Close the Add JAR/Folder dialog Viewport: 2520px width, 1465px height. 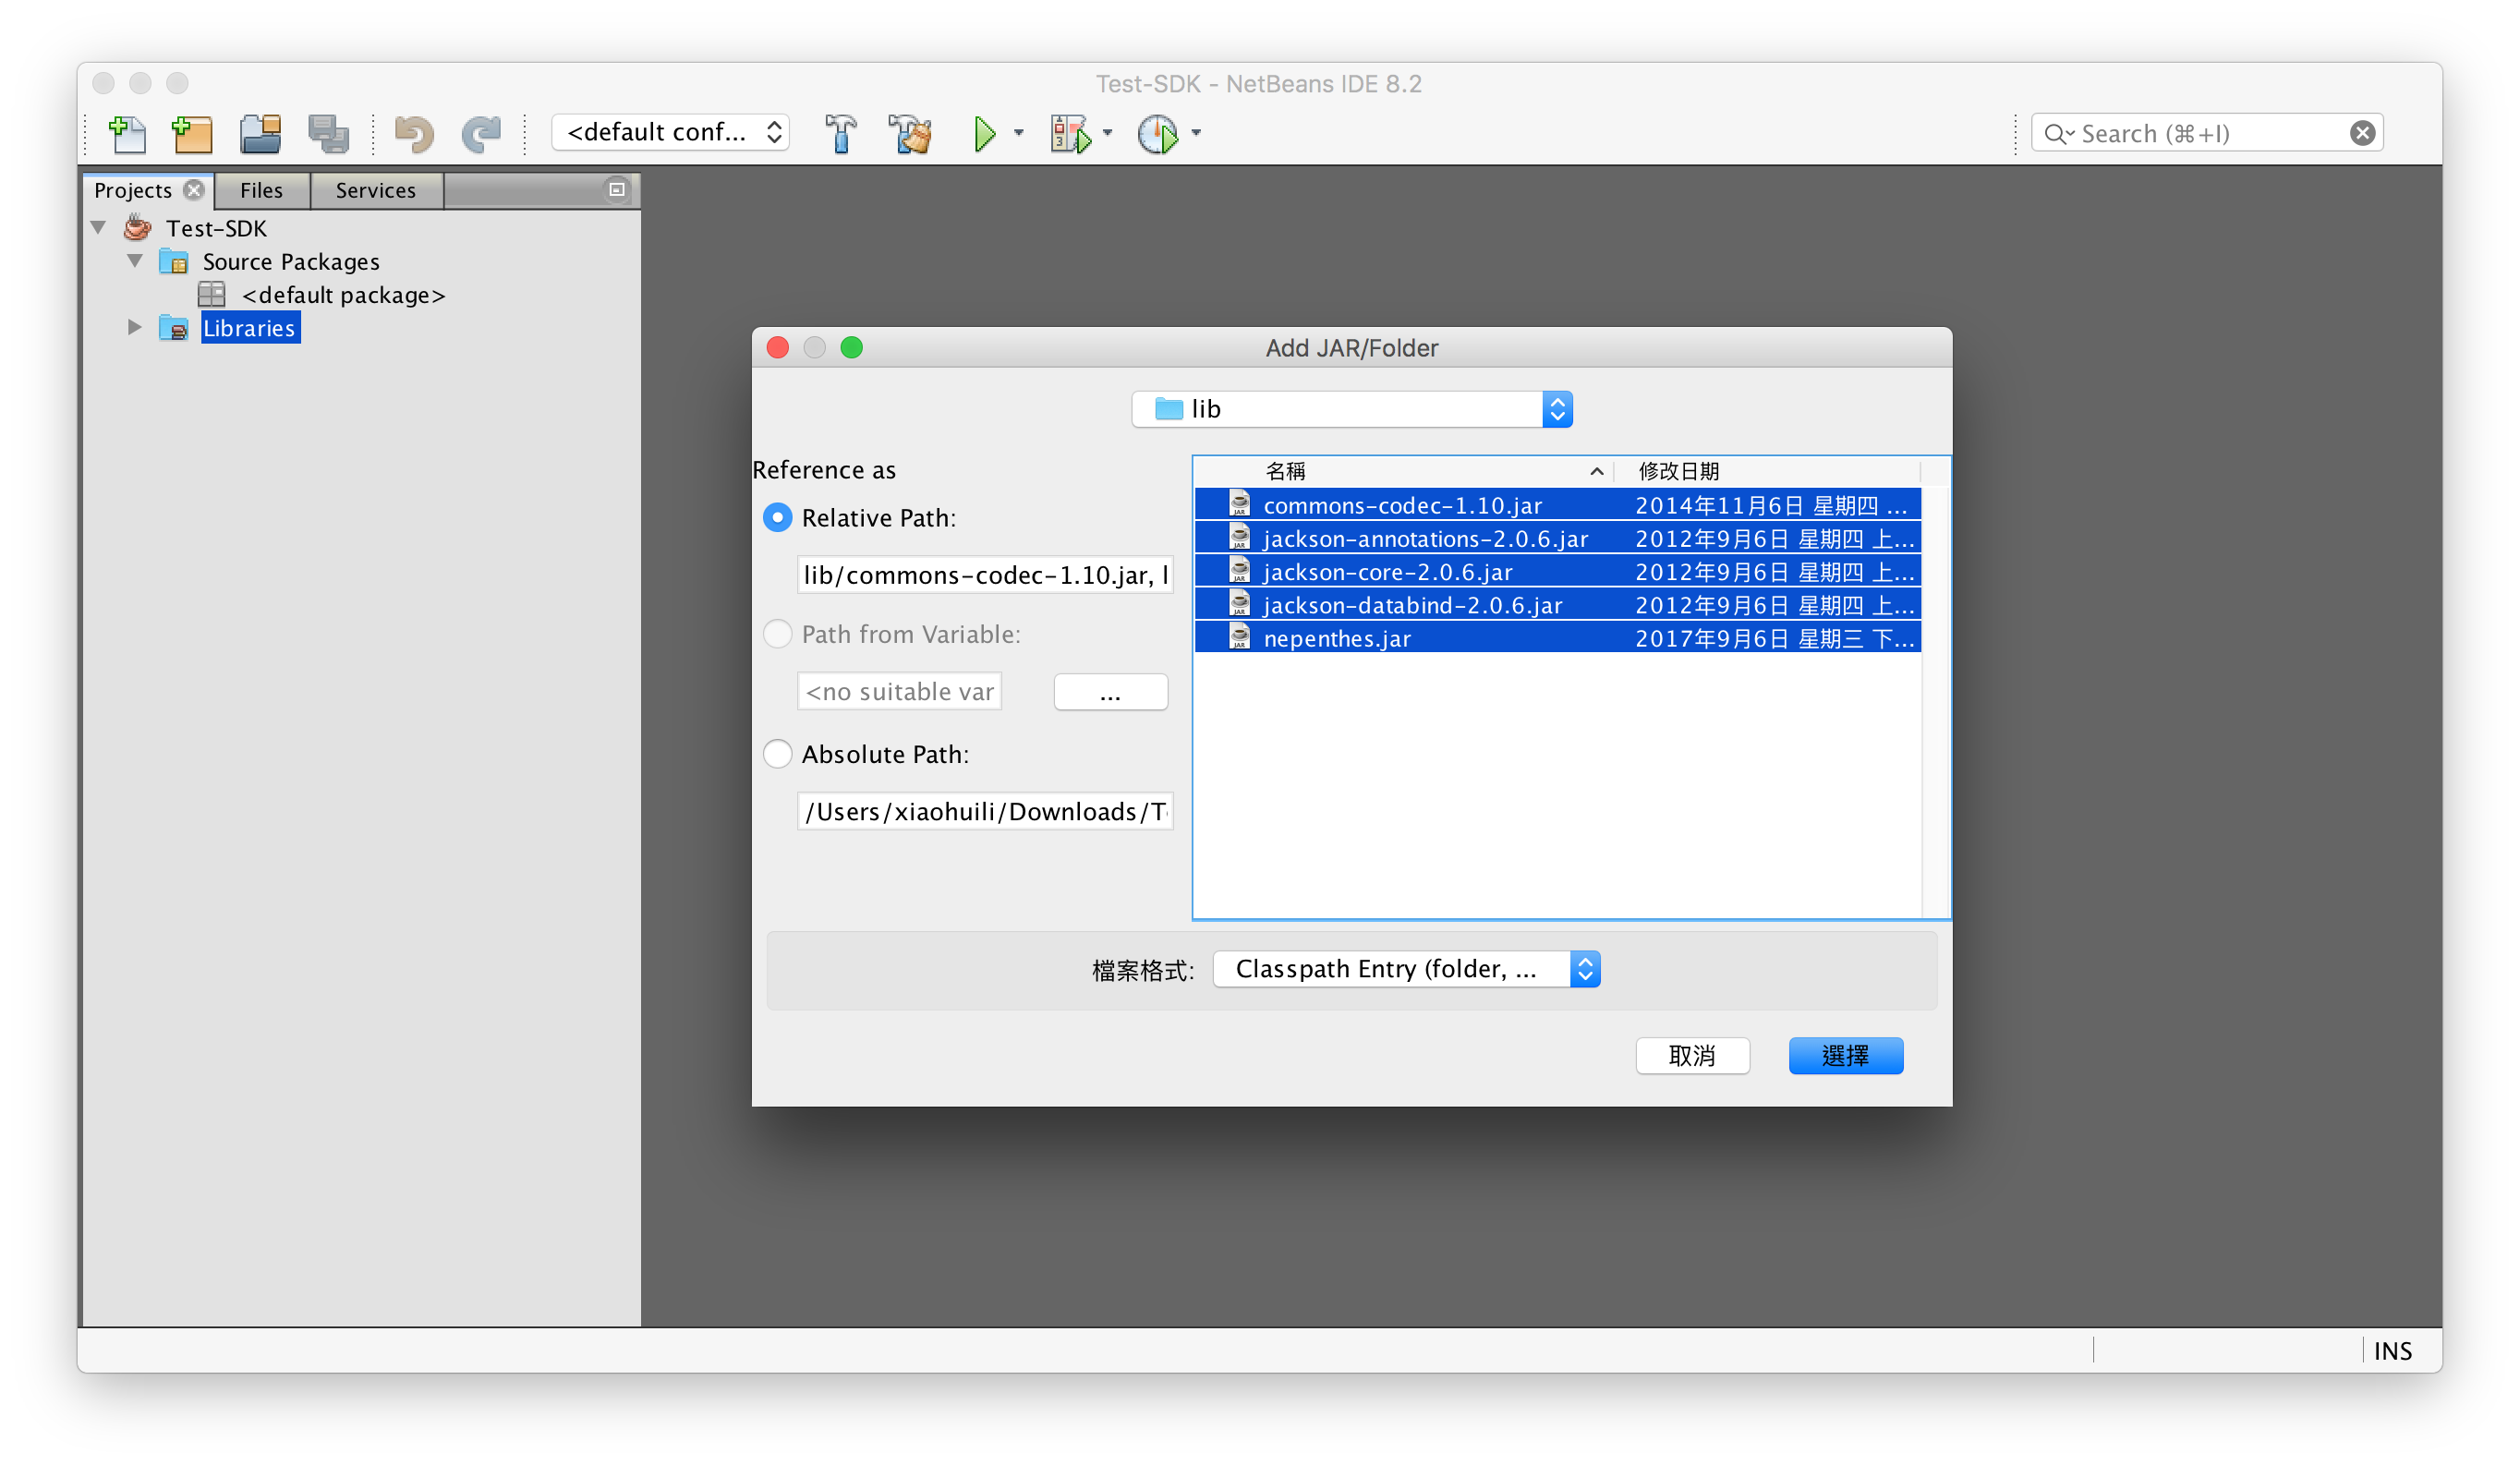[778, 347]
